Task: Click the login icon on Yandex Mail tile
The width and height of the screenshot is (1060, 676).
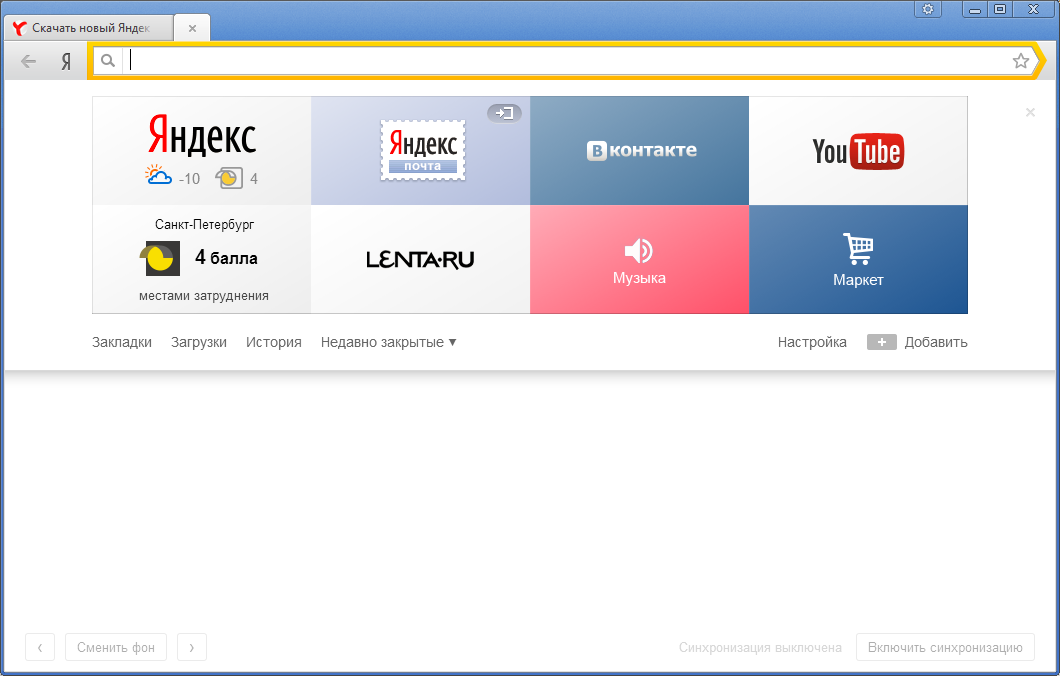Action: [x=504, y=113]
